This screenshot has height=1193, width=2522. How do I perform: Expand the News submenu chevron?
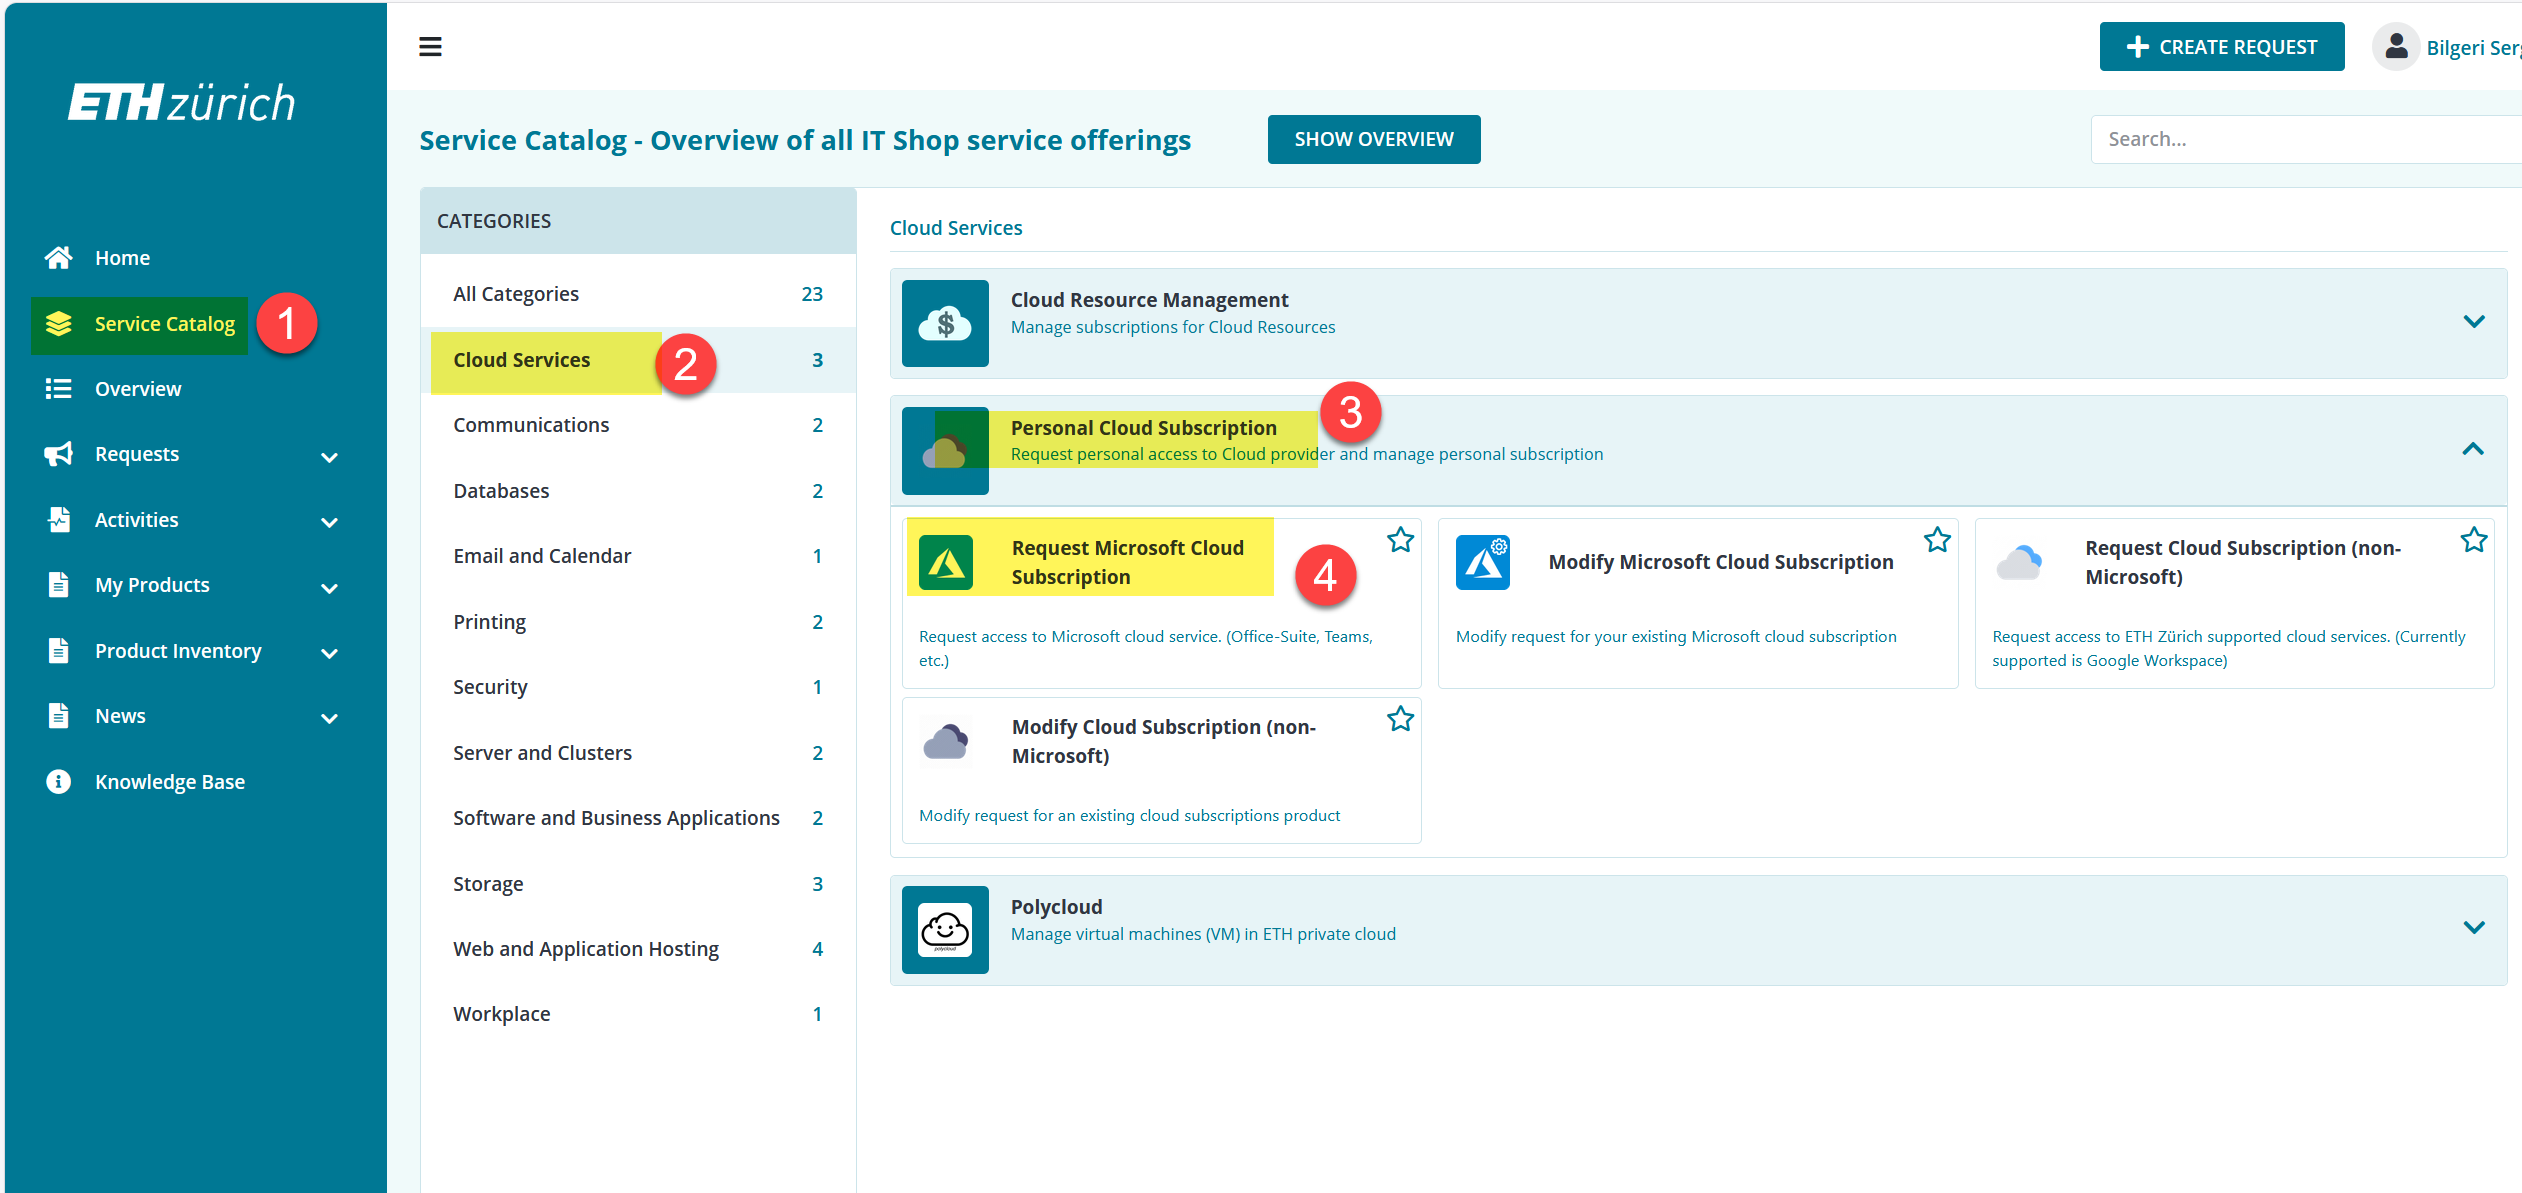coord(329,718)
